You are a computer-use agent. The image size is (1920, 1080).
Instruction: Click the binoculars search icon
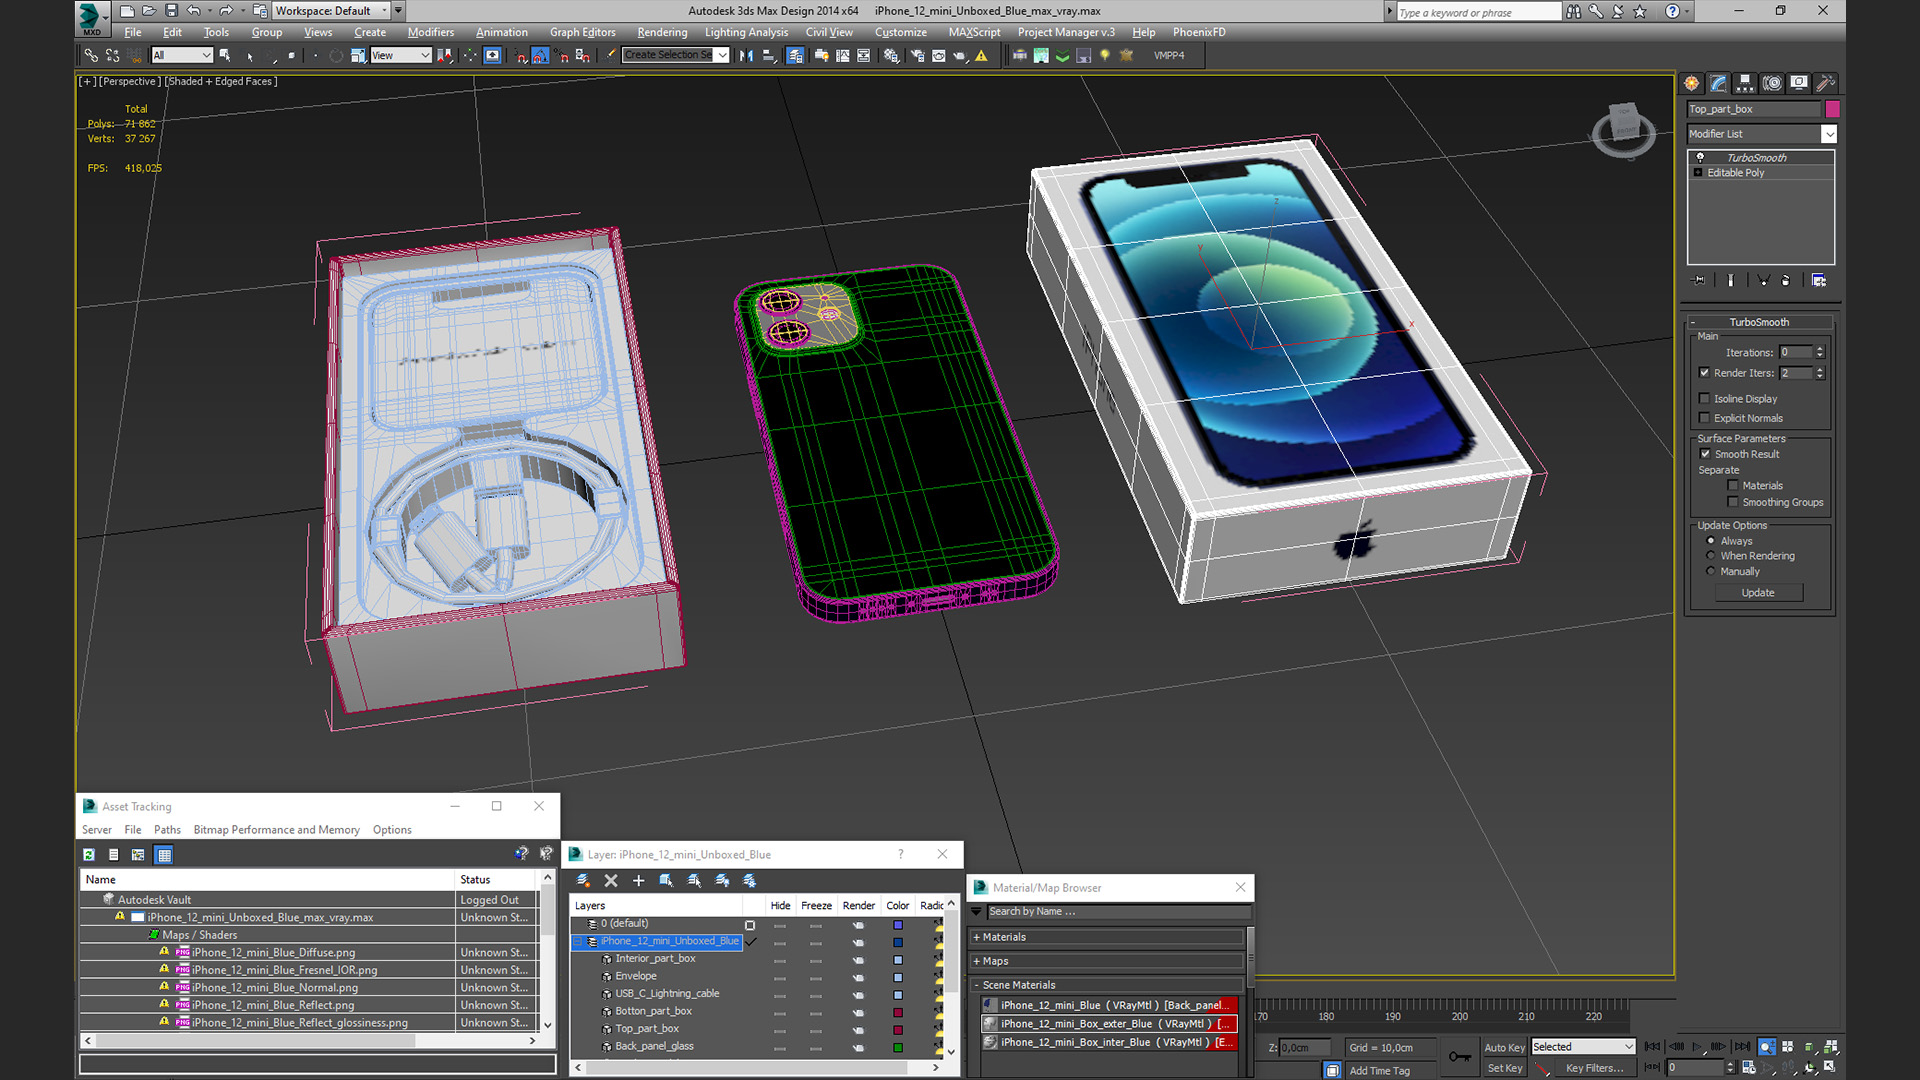pyautogui.click(x=1574, y=11)
